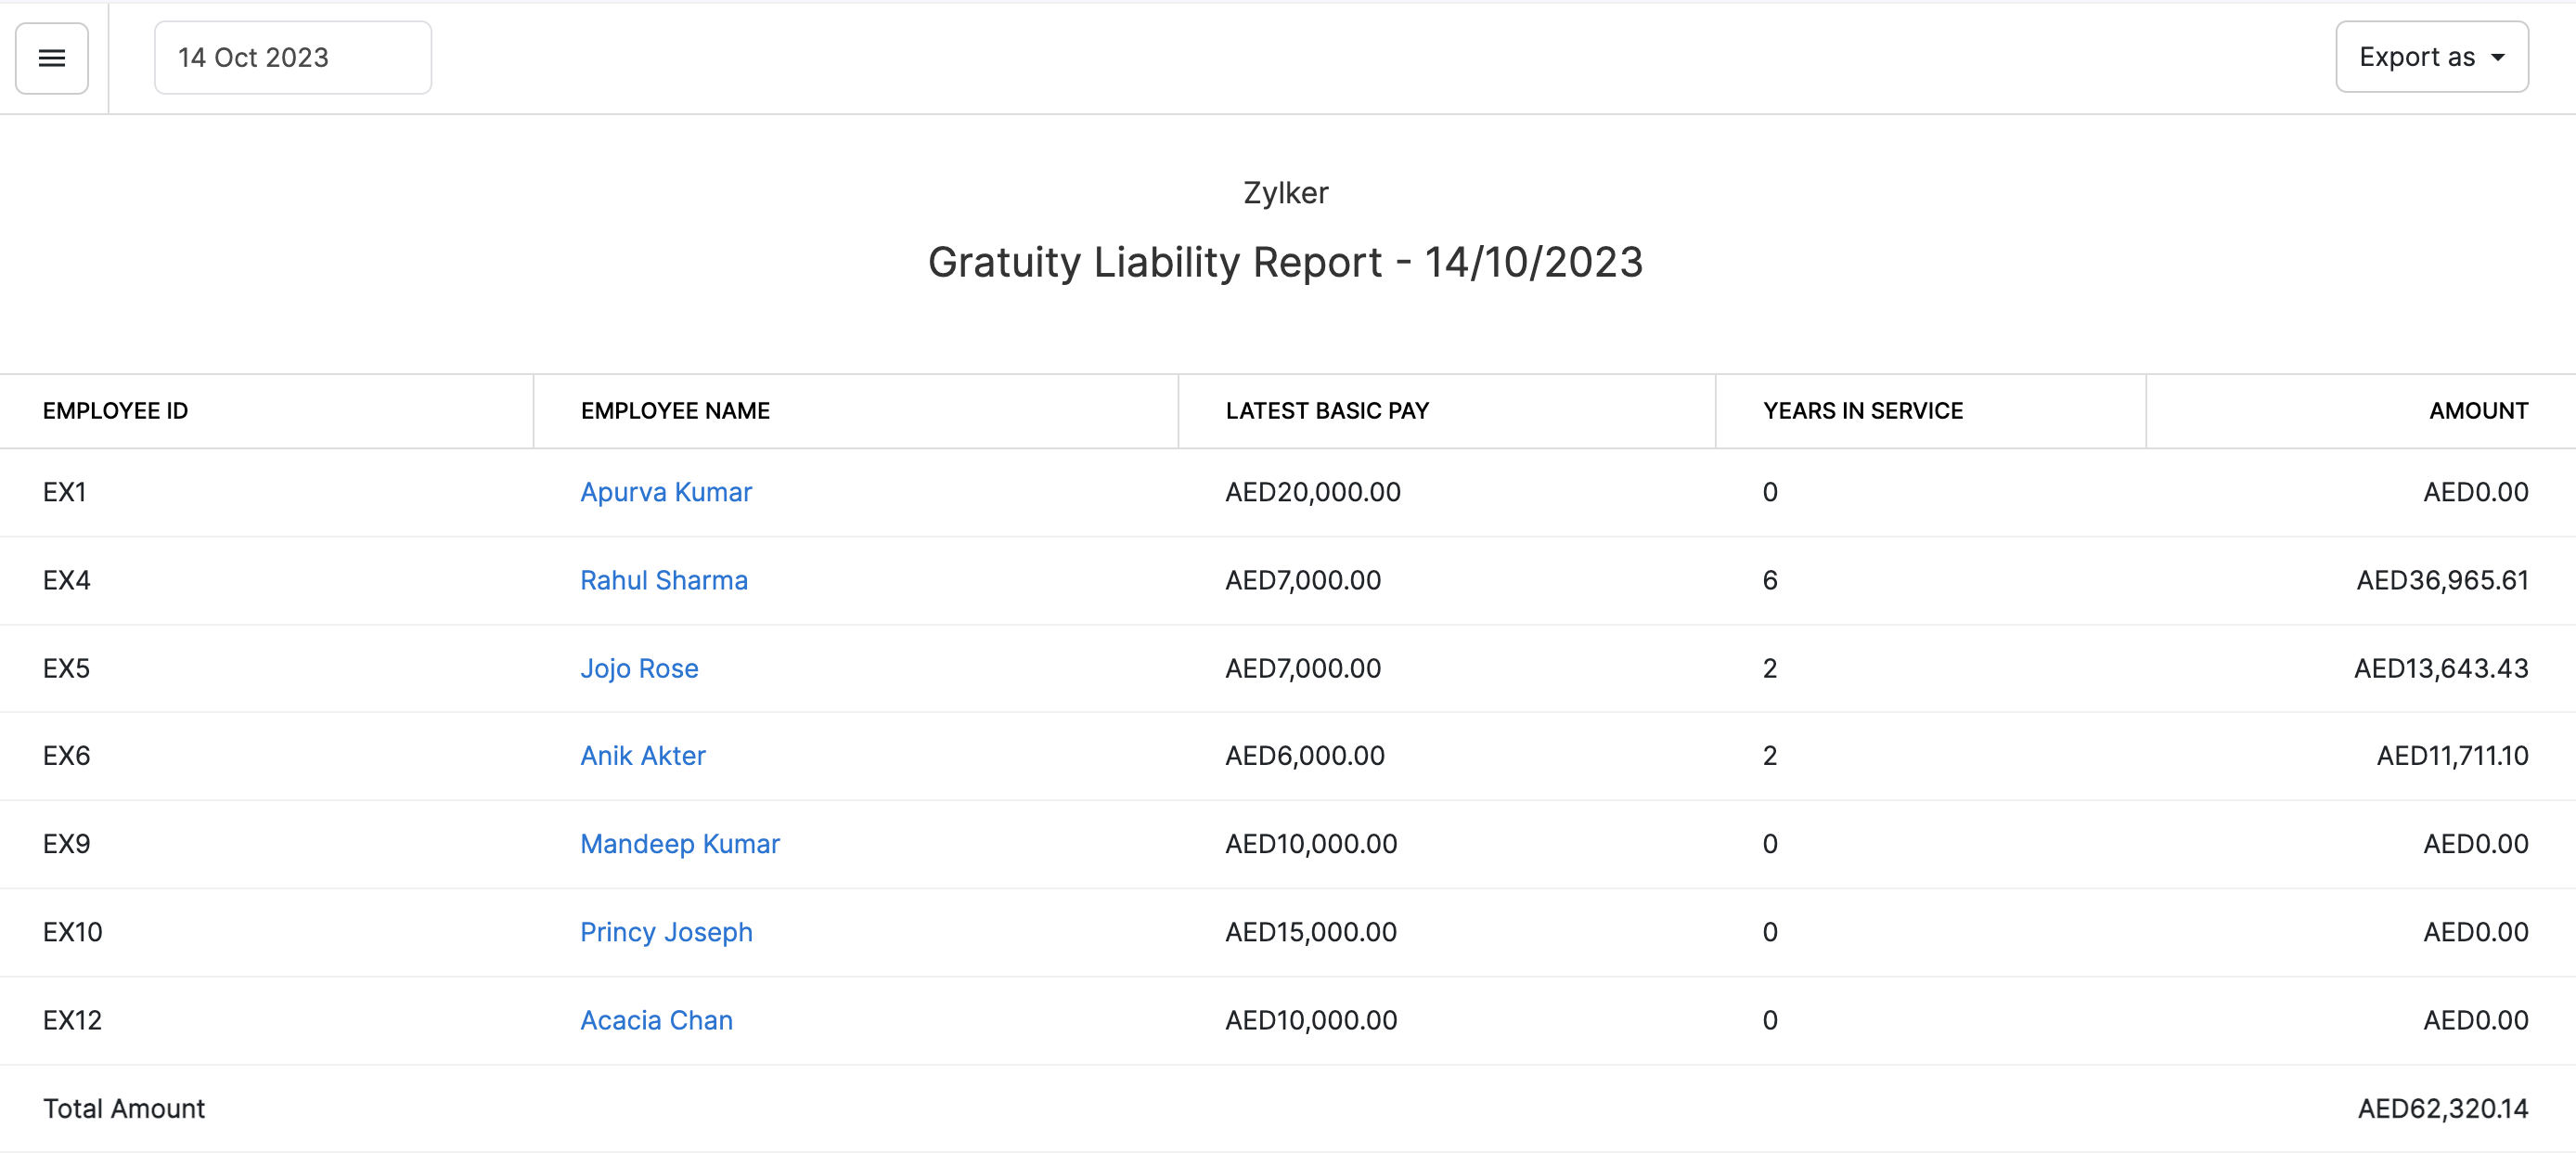2576x1153 pixels.
Task: Click the Zylker organization name
Action: click(1286, 192)
